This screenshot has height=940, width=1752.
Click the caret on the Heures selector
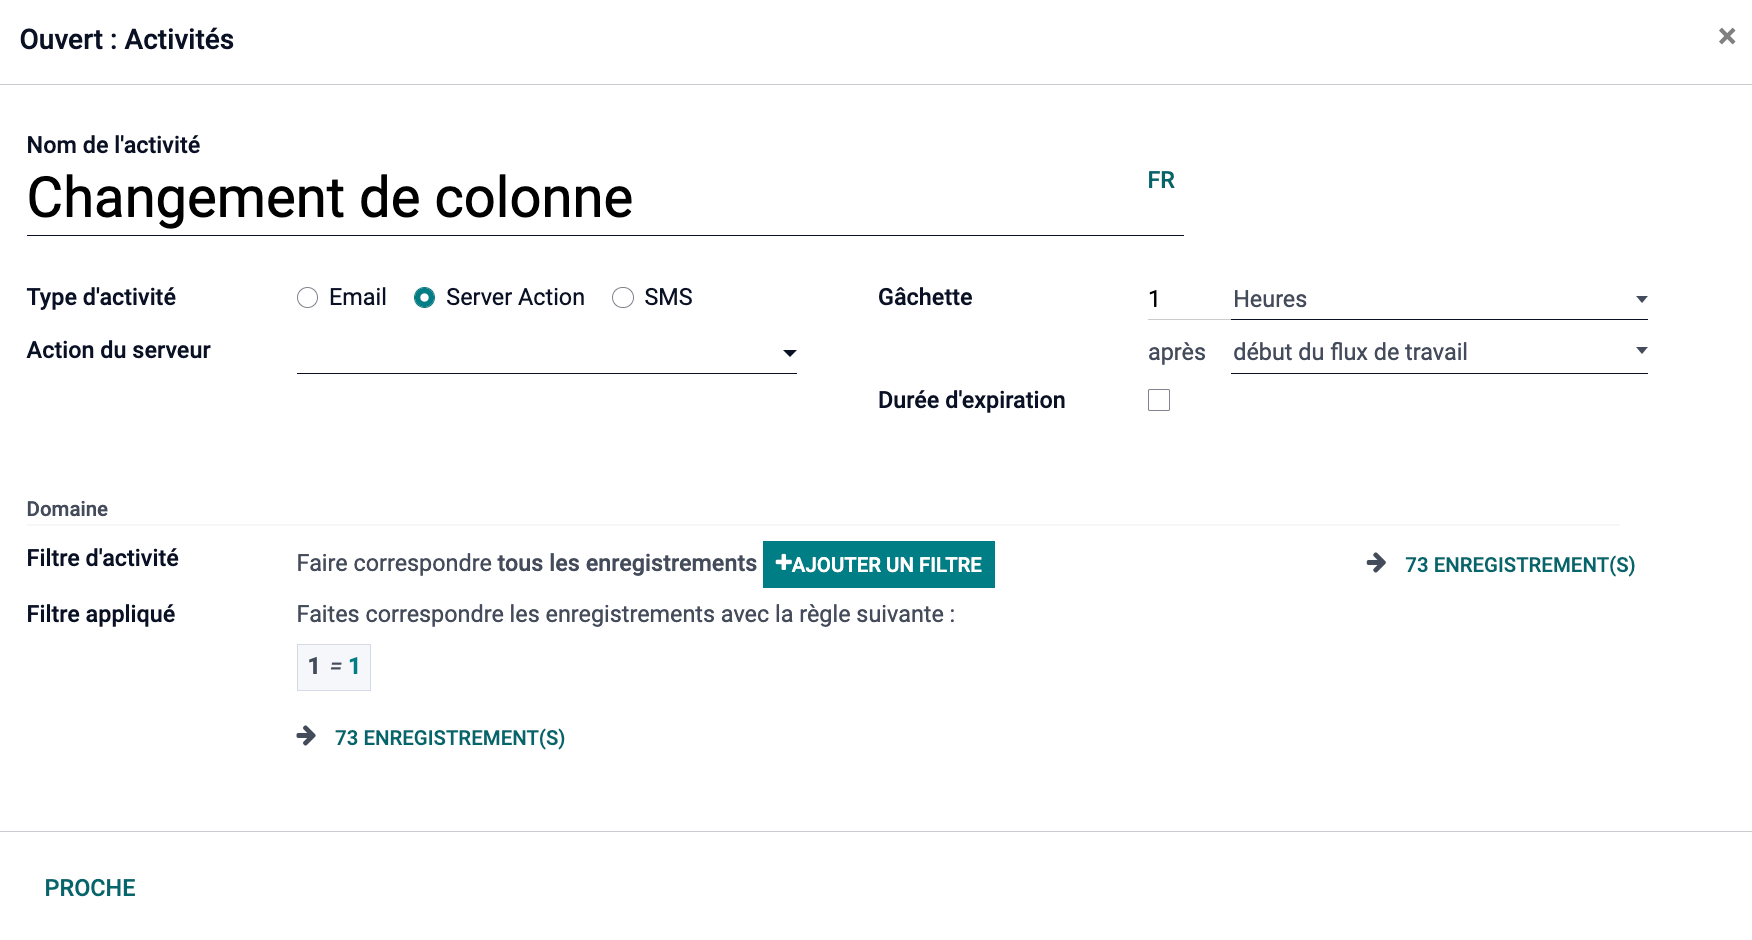pyautogui.click(x=1640, y=298)
